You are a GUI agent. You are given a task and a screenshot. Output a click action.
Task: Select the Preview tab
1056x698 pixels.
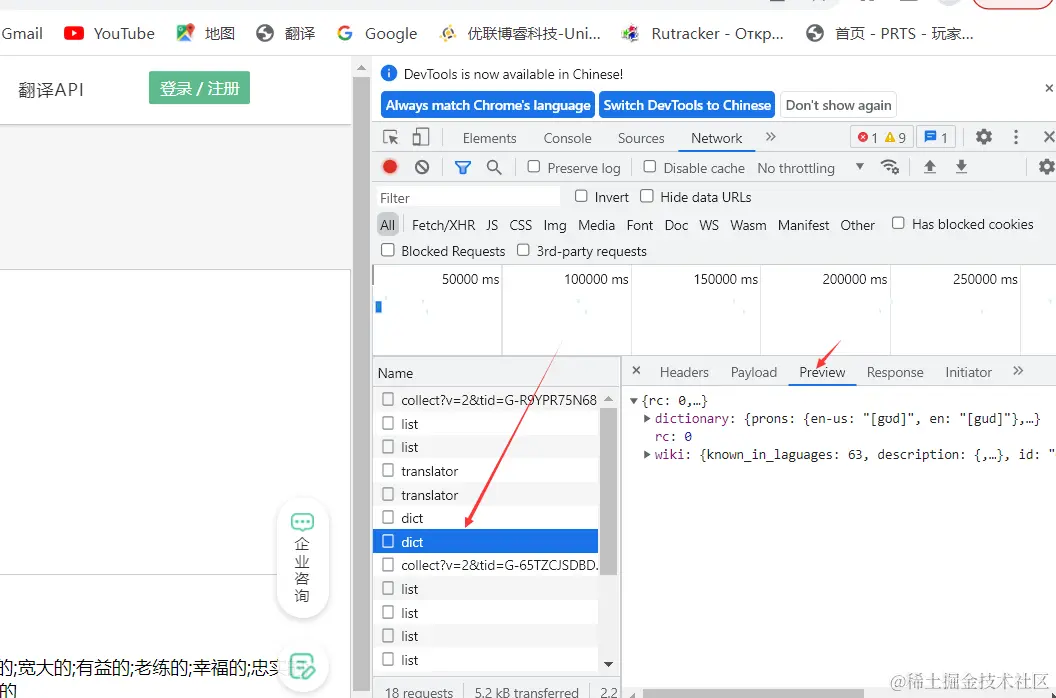tap(822, 372)
